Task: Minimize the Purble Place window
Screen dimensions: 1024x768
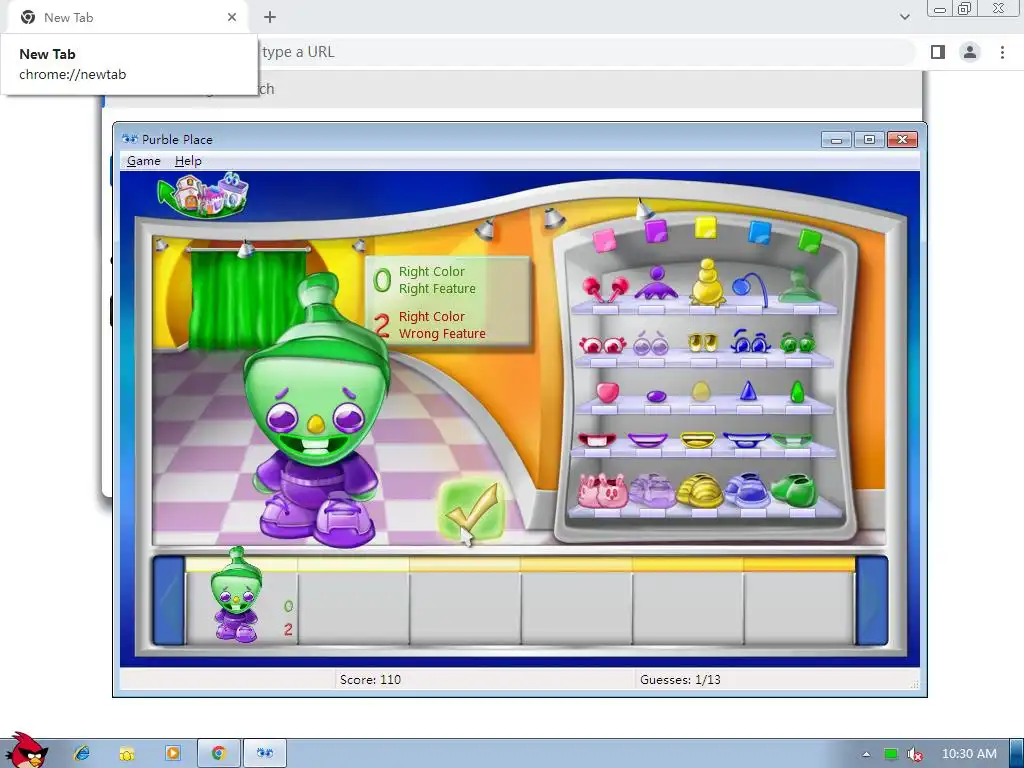Action: pos(836,139)
